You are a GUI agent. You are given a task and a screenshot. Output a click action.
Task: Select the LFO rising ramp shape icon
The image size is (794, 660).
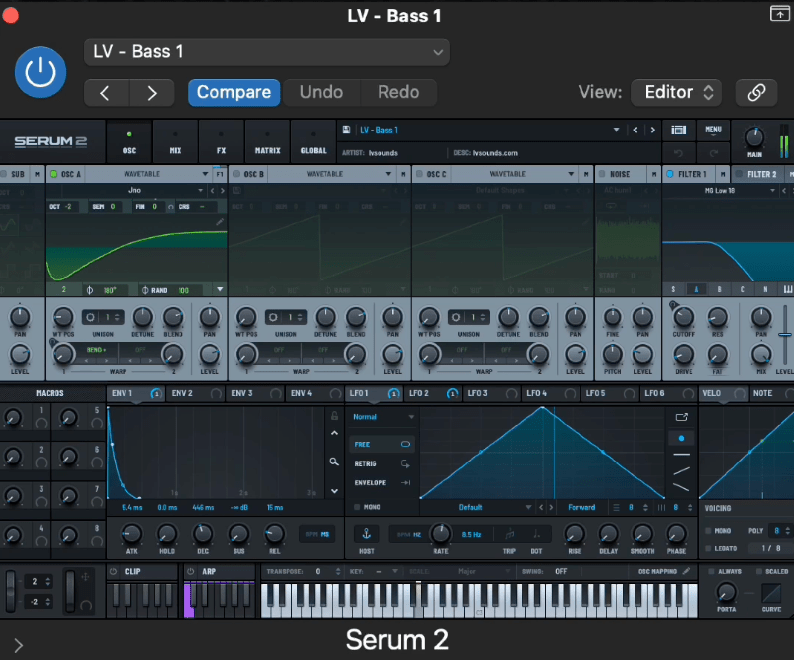point(682,471)
